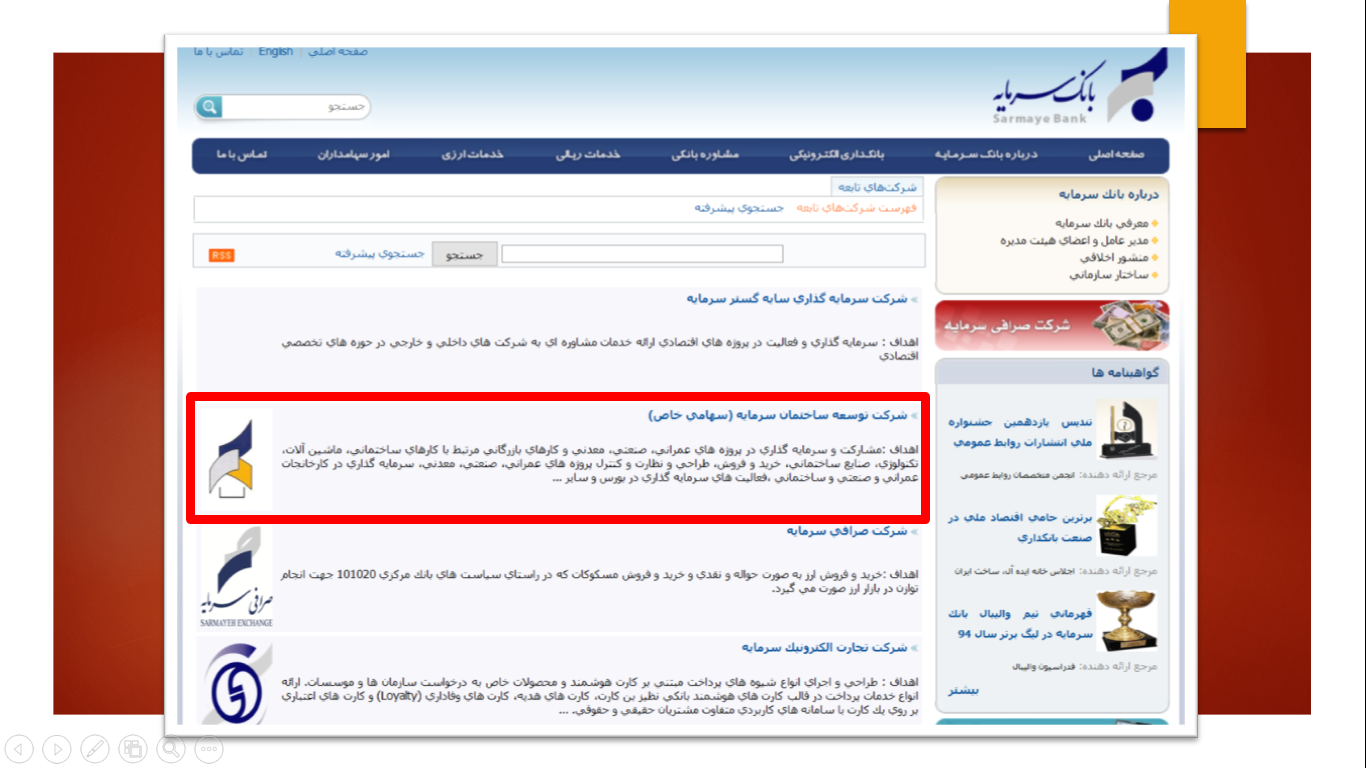
Task: Select مشاوره بانکی menu item
Action: [x=704, y=155]
